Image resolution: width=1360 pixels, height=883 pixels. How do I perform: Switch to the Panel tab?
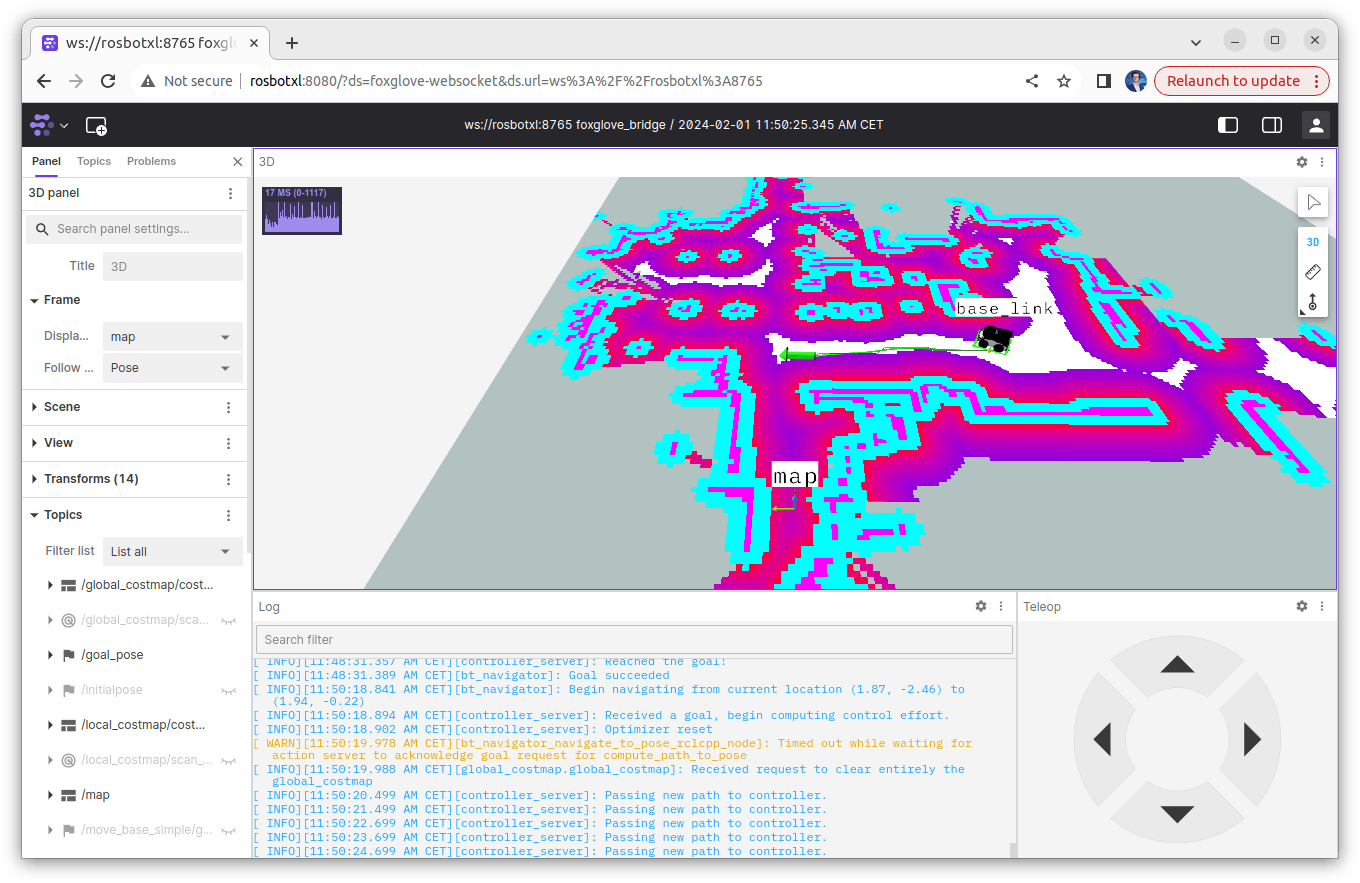click(46, 161)
